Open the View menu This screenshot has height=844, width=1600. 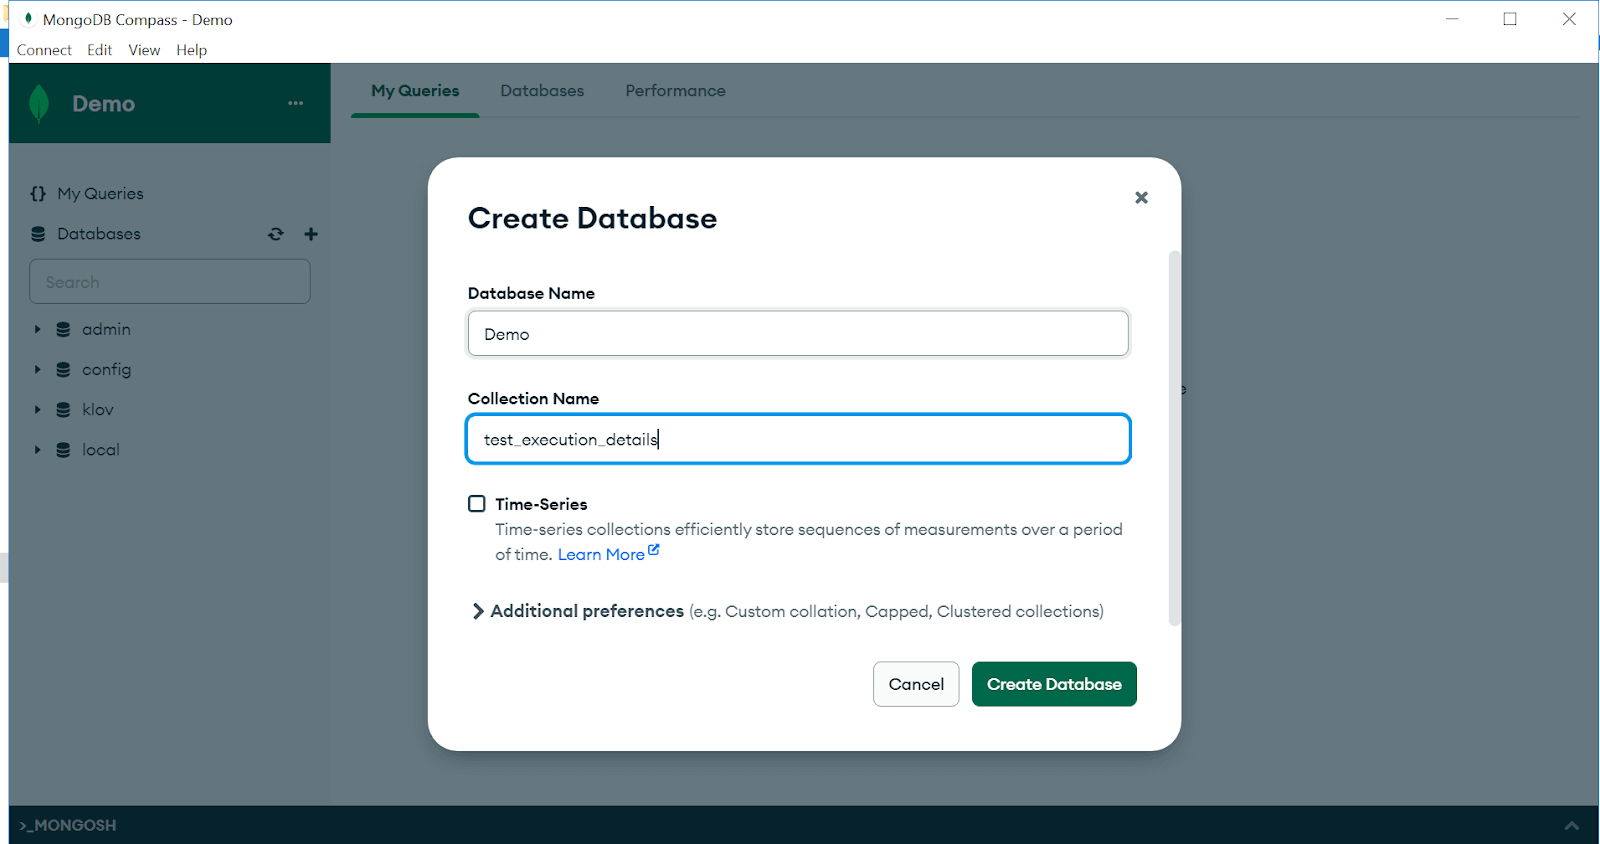point(144,50)
